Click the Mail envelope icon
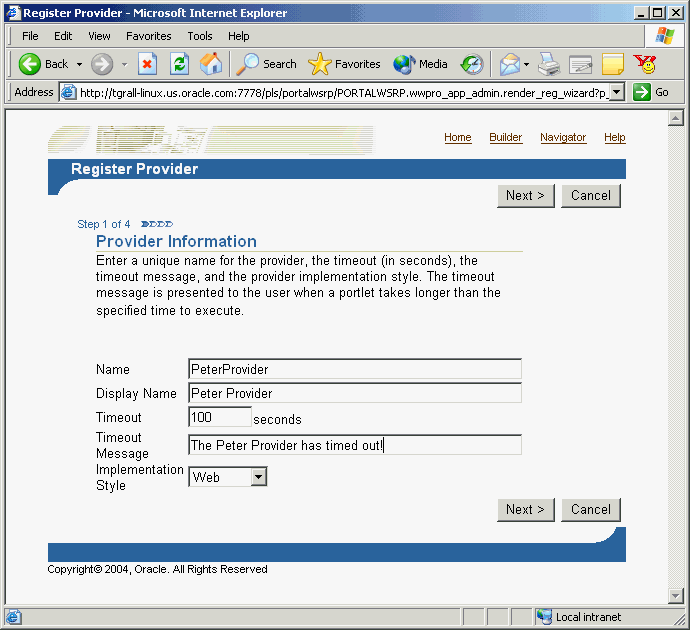 [x=510, y=64]
